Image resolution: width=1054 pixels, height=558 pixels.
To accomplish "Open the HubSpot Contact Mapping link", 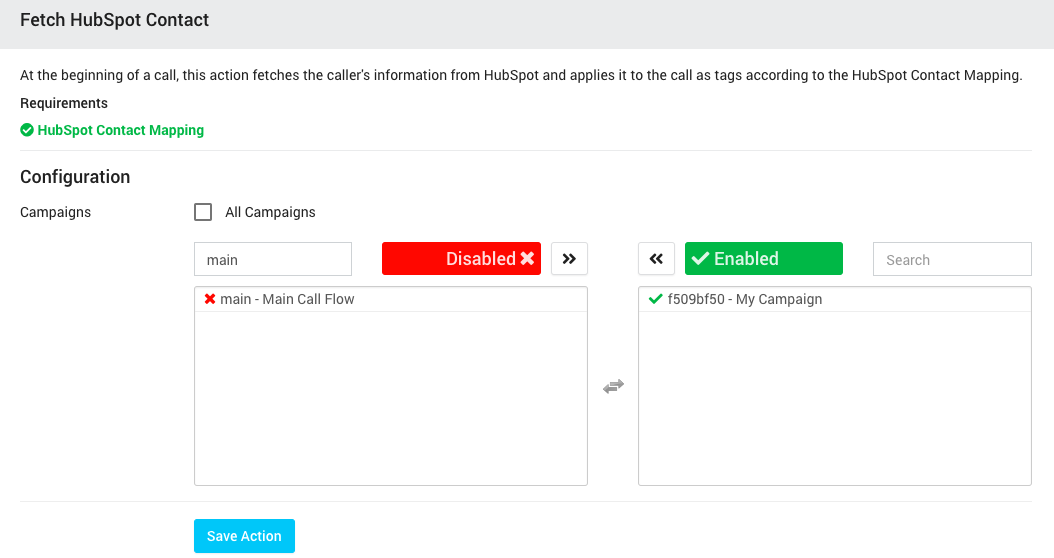I will click(x=120, y=130).
